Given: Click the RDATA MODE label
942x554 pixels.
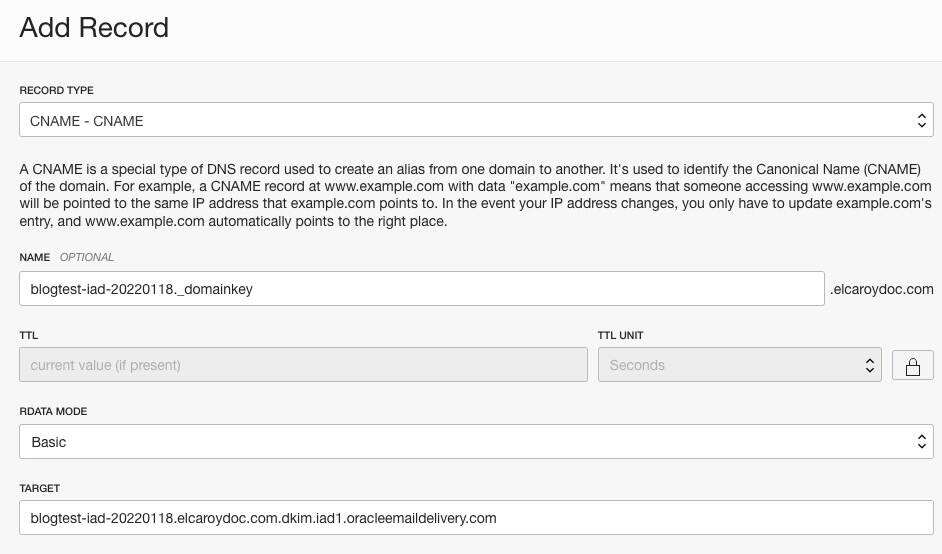Looking at the screenshot, I should (53, 412).
